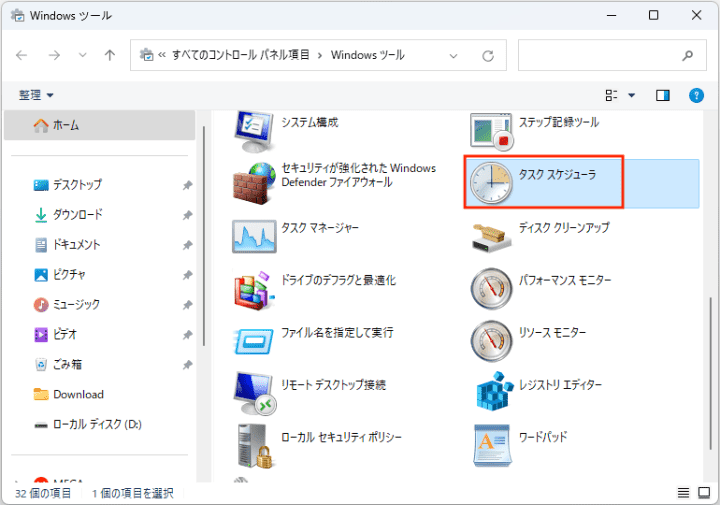
Task: Click the refresh icon in address bar
Action: point(488,56)
